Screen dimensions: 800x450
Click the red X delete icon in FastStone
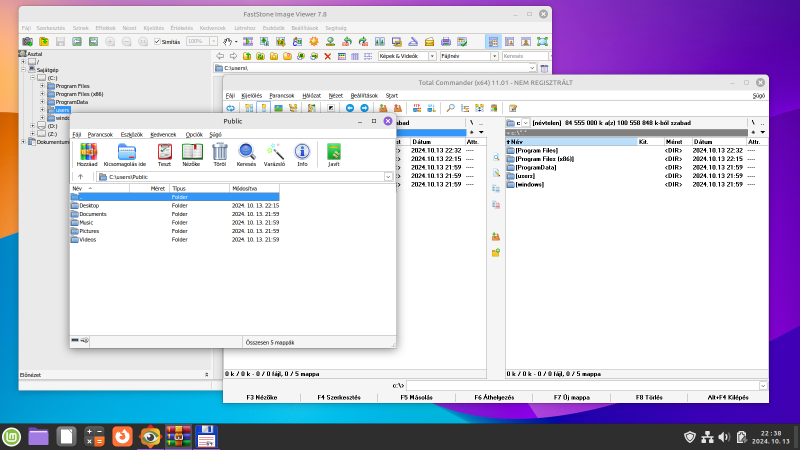pos(328,56)
